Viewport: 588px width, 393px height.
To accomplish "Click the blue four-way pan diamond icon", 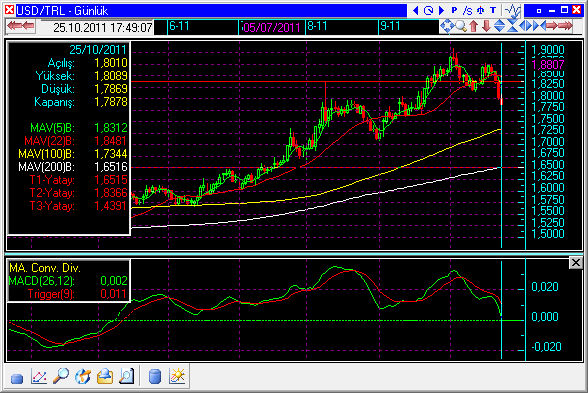I will click(447, 26).
